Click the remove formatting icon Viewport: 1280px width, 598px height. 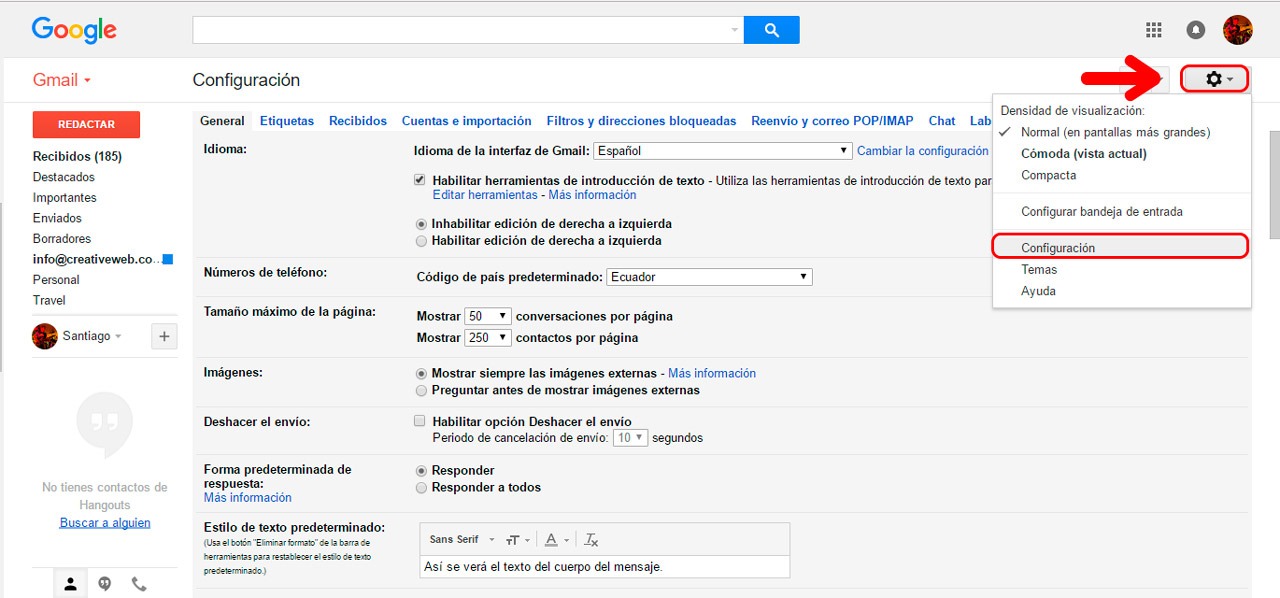point(591,540)
